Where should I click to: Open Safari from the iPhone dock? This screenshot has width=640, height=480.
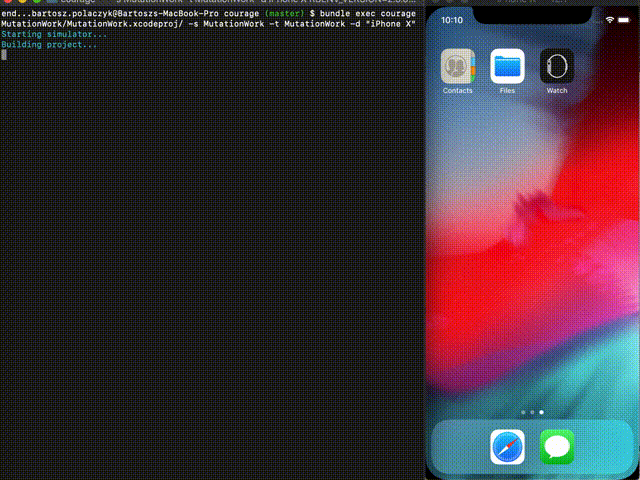tap(507, 447)
